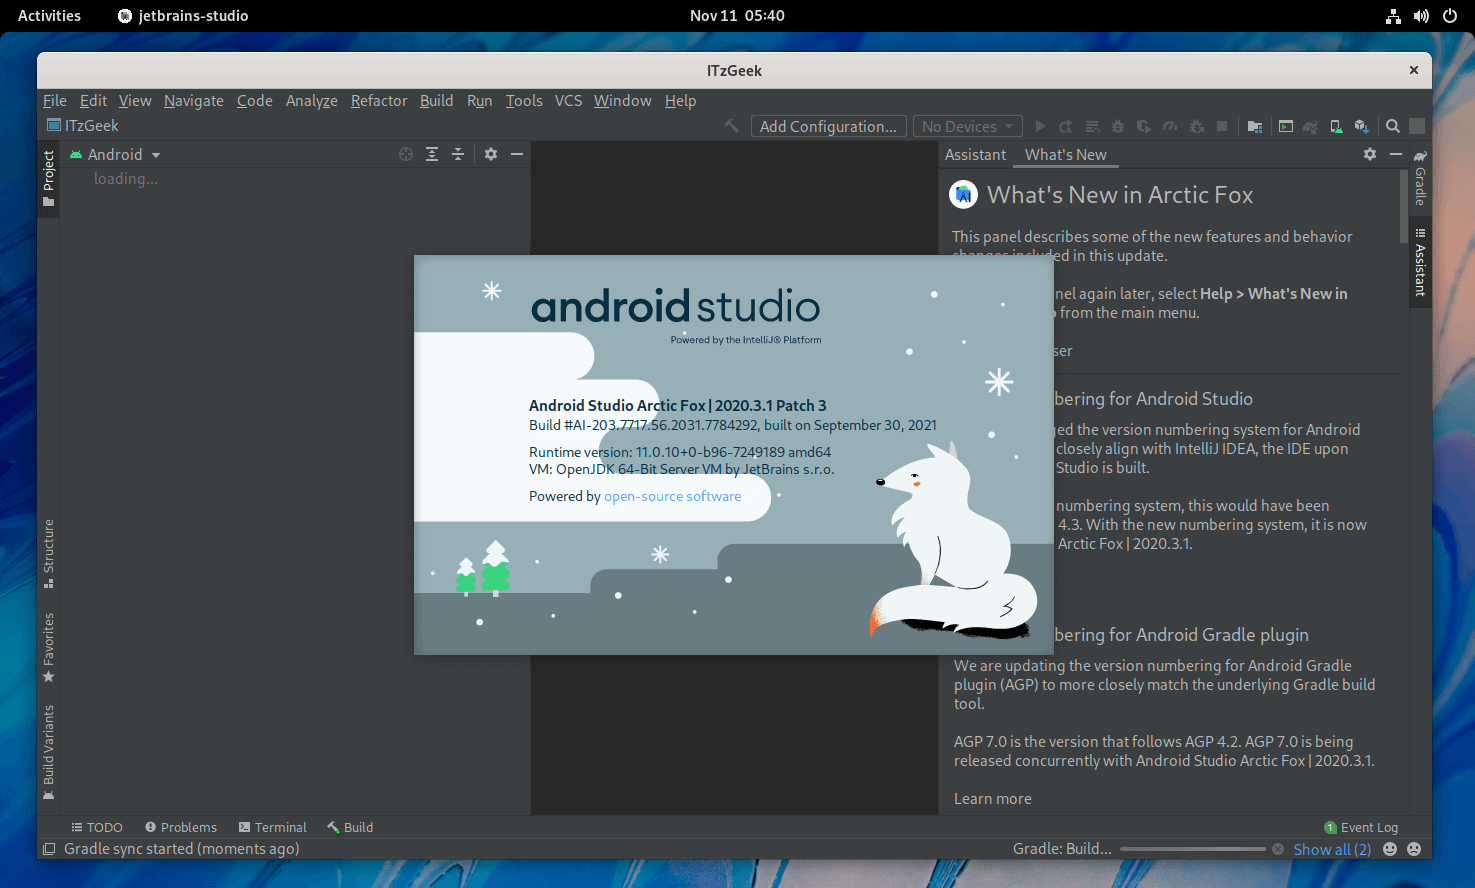Click Select Opened File target icon

[406, 154]
